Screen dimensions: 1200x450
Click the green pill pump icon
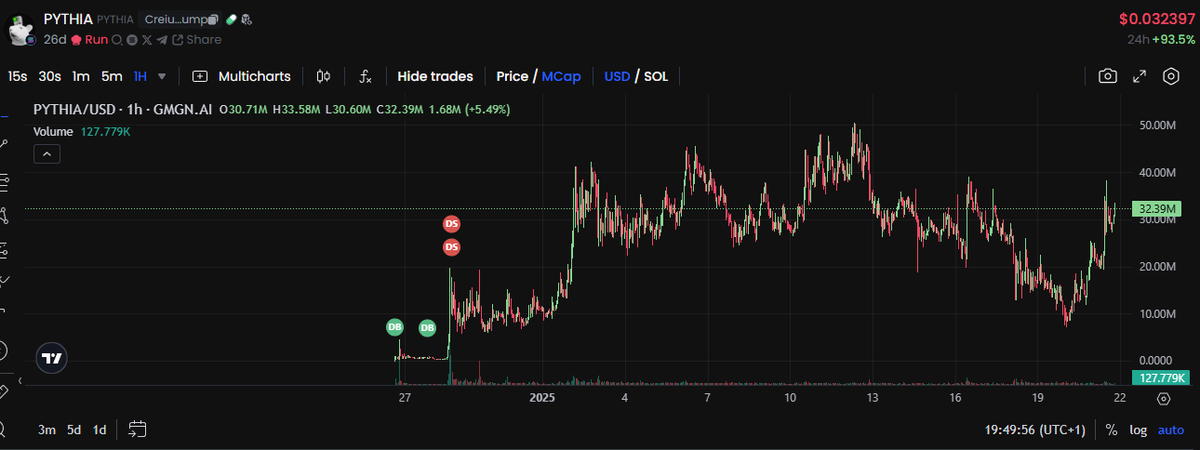pyautogui.click(x=231, y=19)
